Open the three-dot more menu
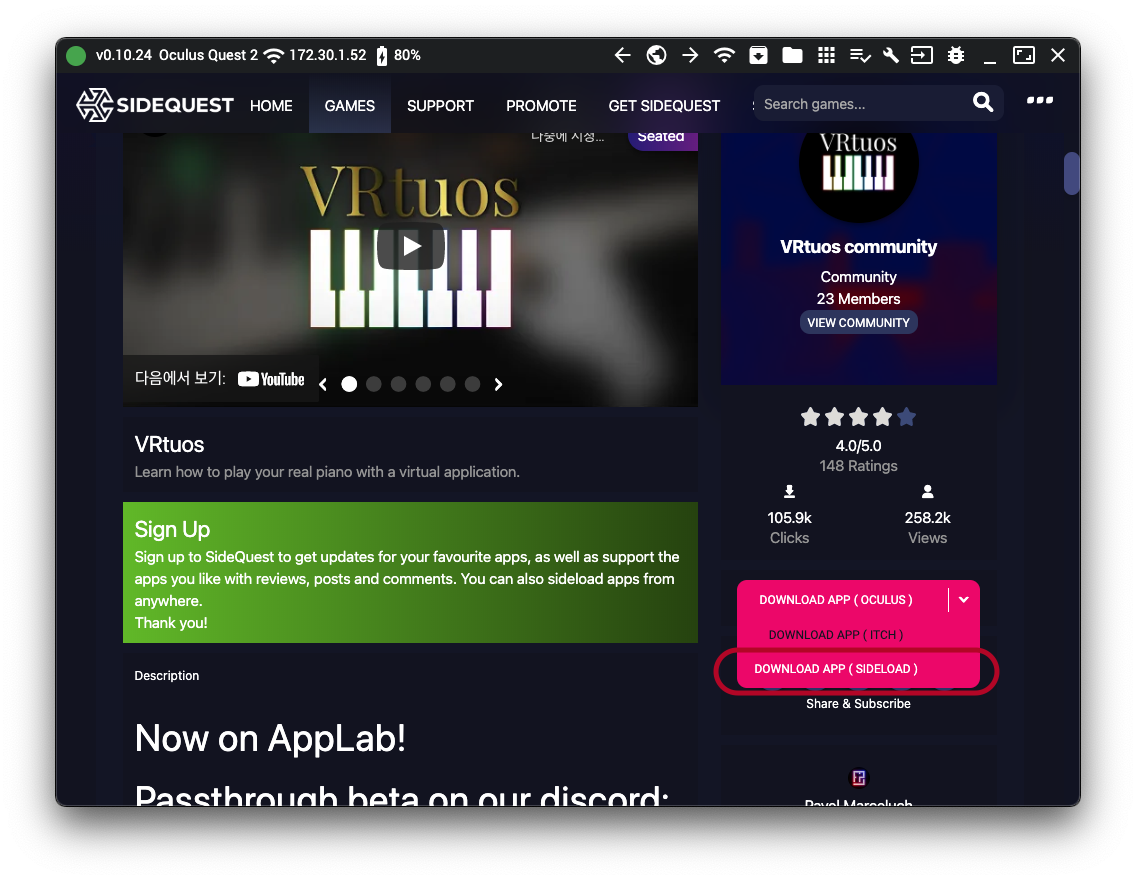1136x880 pixels. click(x=1040, y=101)
